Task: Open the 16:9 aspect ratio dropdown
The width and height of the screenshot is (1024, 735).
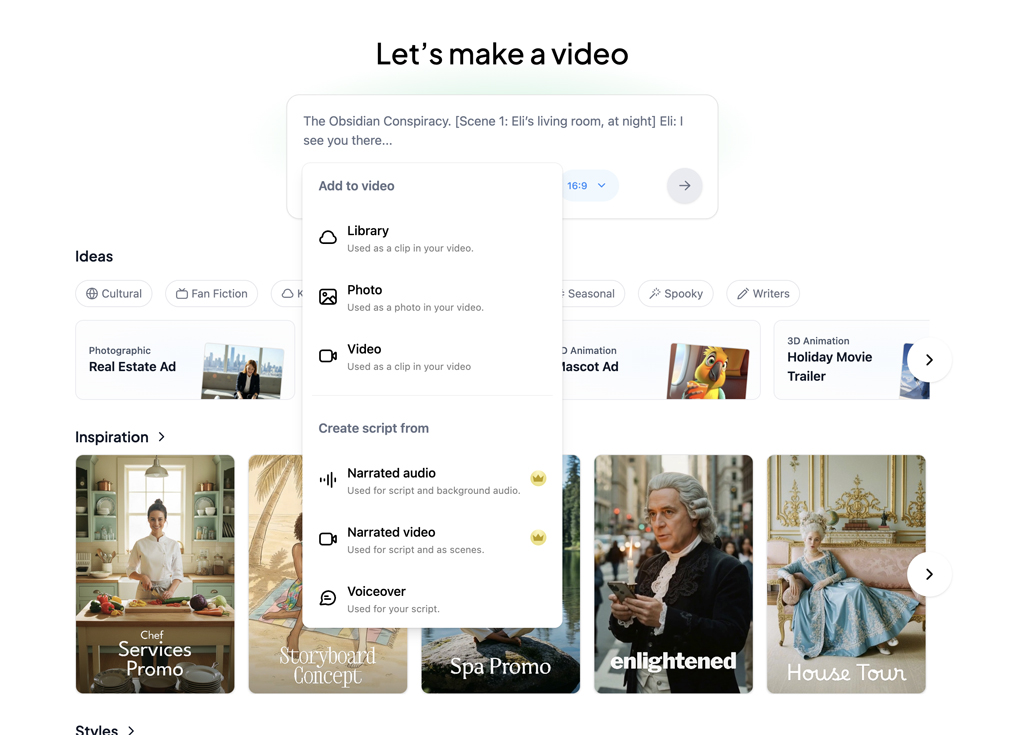Action: click(x=587, y=186)
